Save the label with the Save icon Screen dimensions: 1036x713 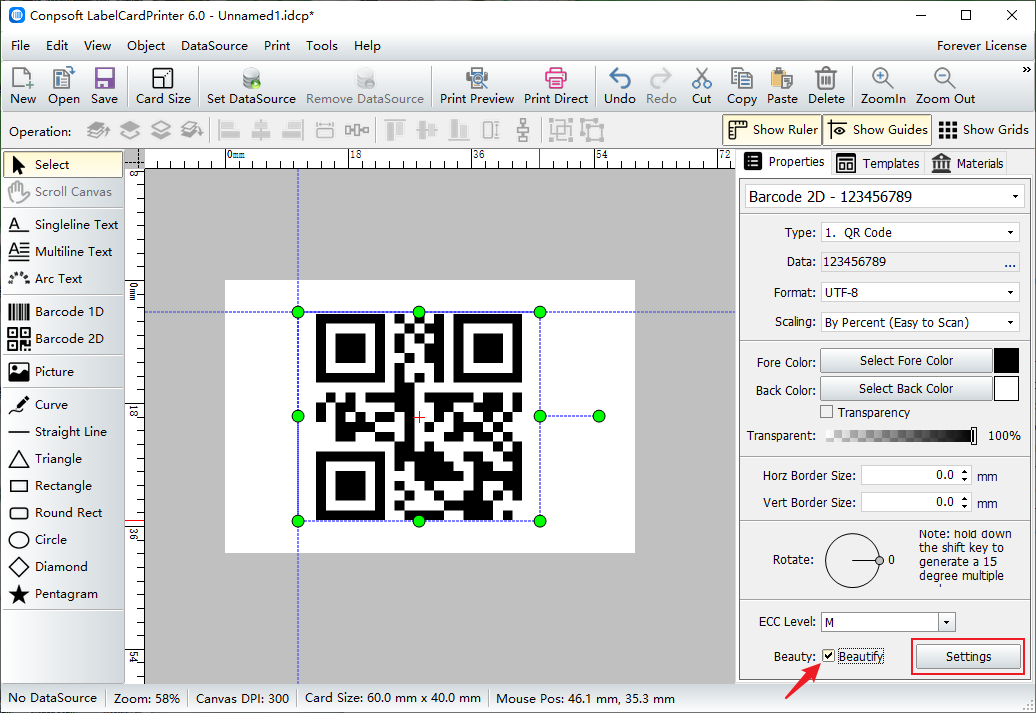pos(104,86)
